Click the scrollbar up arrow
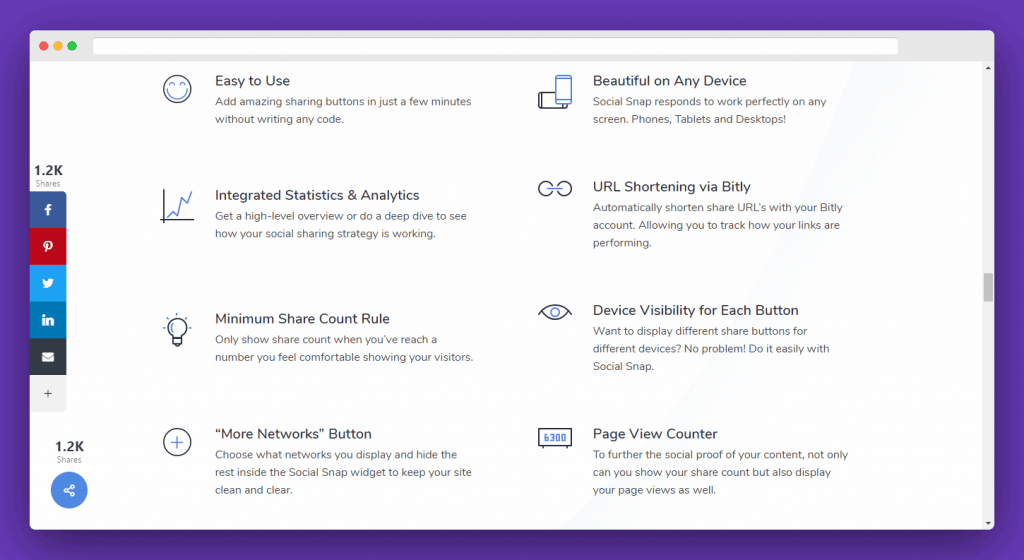The height and width of the screenshot is (560, 1024). coord(988,68)
